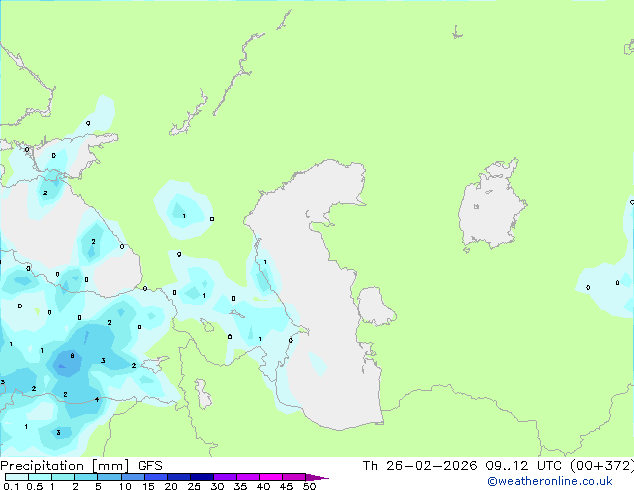Click the '15' legend scale label
The height and width of the screenshot is (490, 634).
[148, 486]
